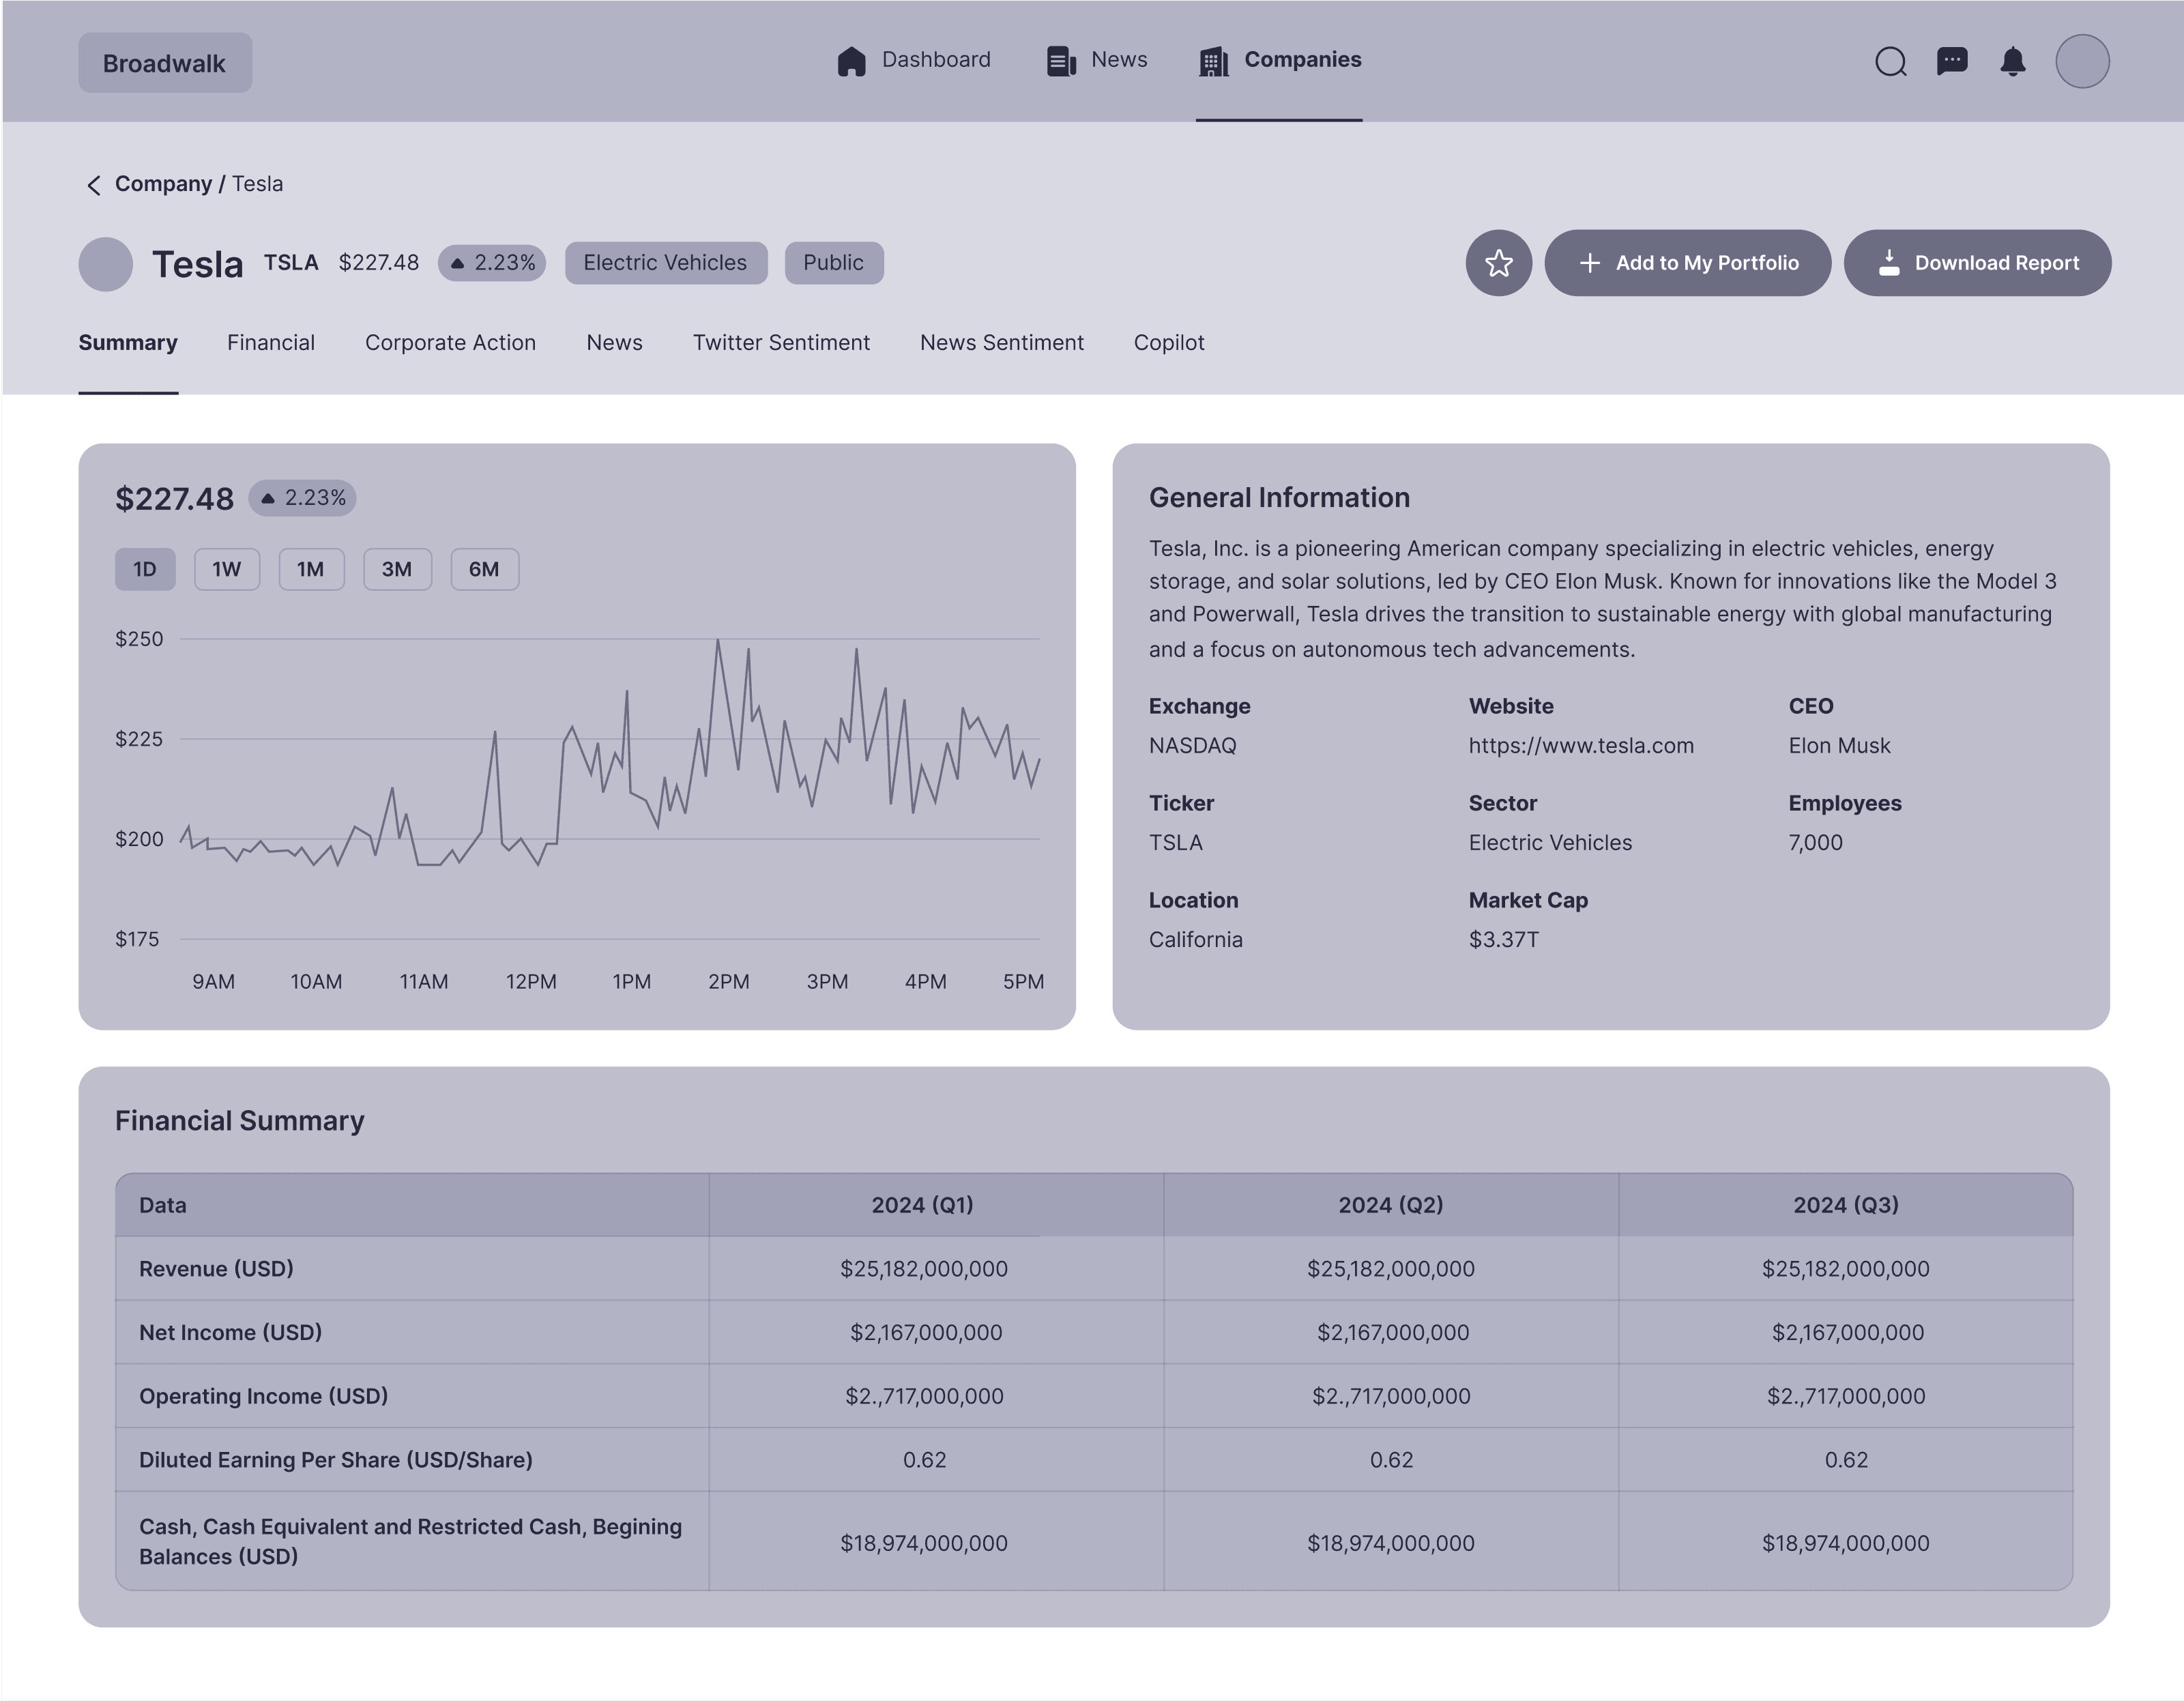Open the user profile avatar
2184x1701 pixels.
click(2082, 62)
